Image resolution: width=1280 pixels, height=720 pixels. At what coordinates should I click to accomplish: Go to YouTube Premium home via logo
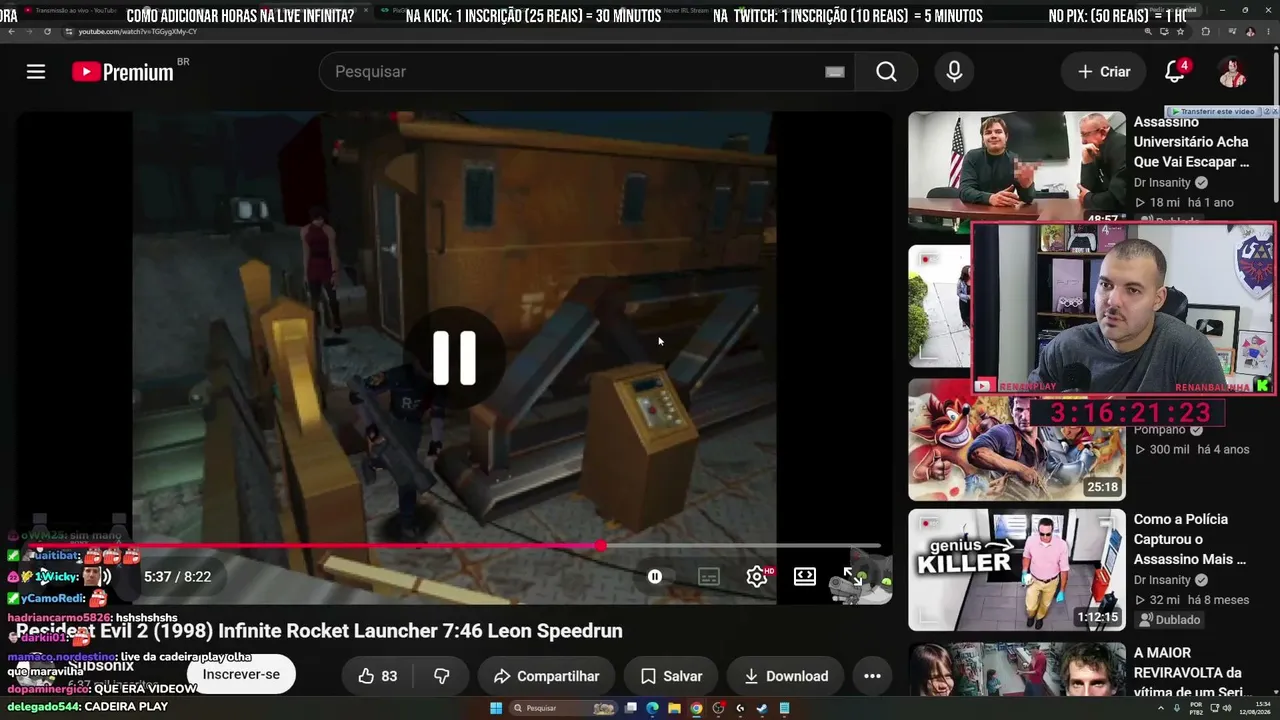pyautogui.click(x=123, y=71)
